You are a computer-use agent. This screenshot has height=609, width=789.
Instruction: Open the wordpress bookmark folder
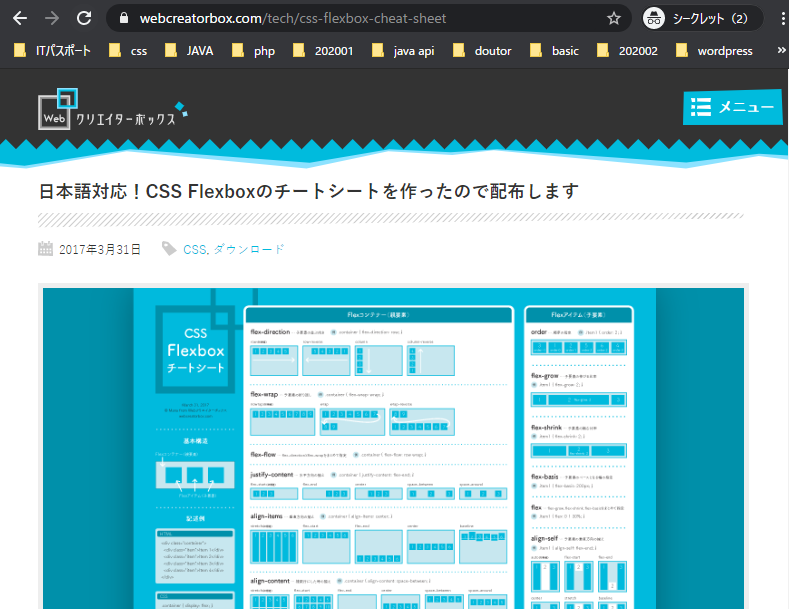pos(715,50)
